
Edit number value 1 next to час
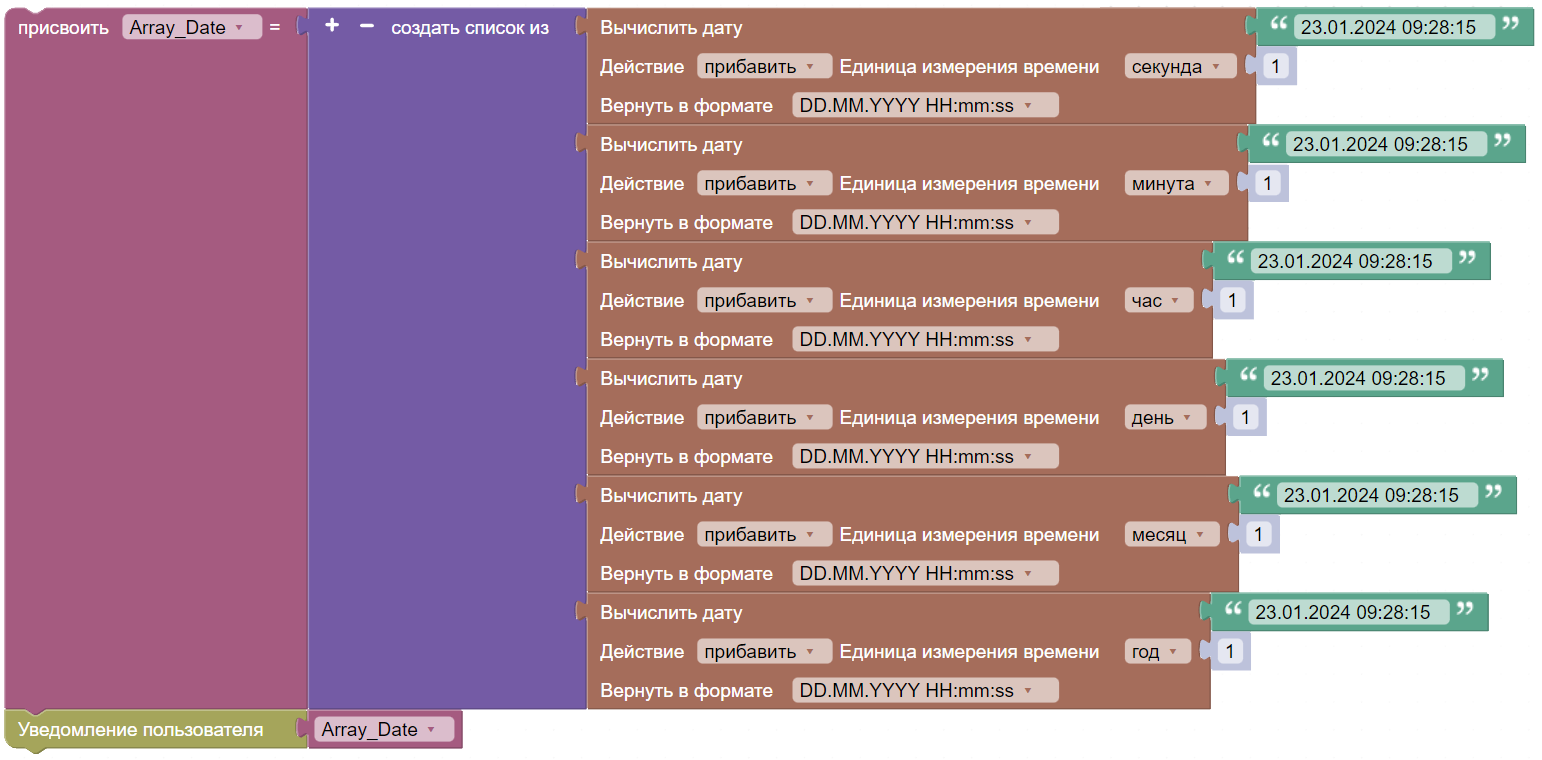[x=1233, y=301]
